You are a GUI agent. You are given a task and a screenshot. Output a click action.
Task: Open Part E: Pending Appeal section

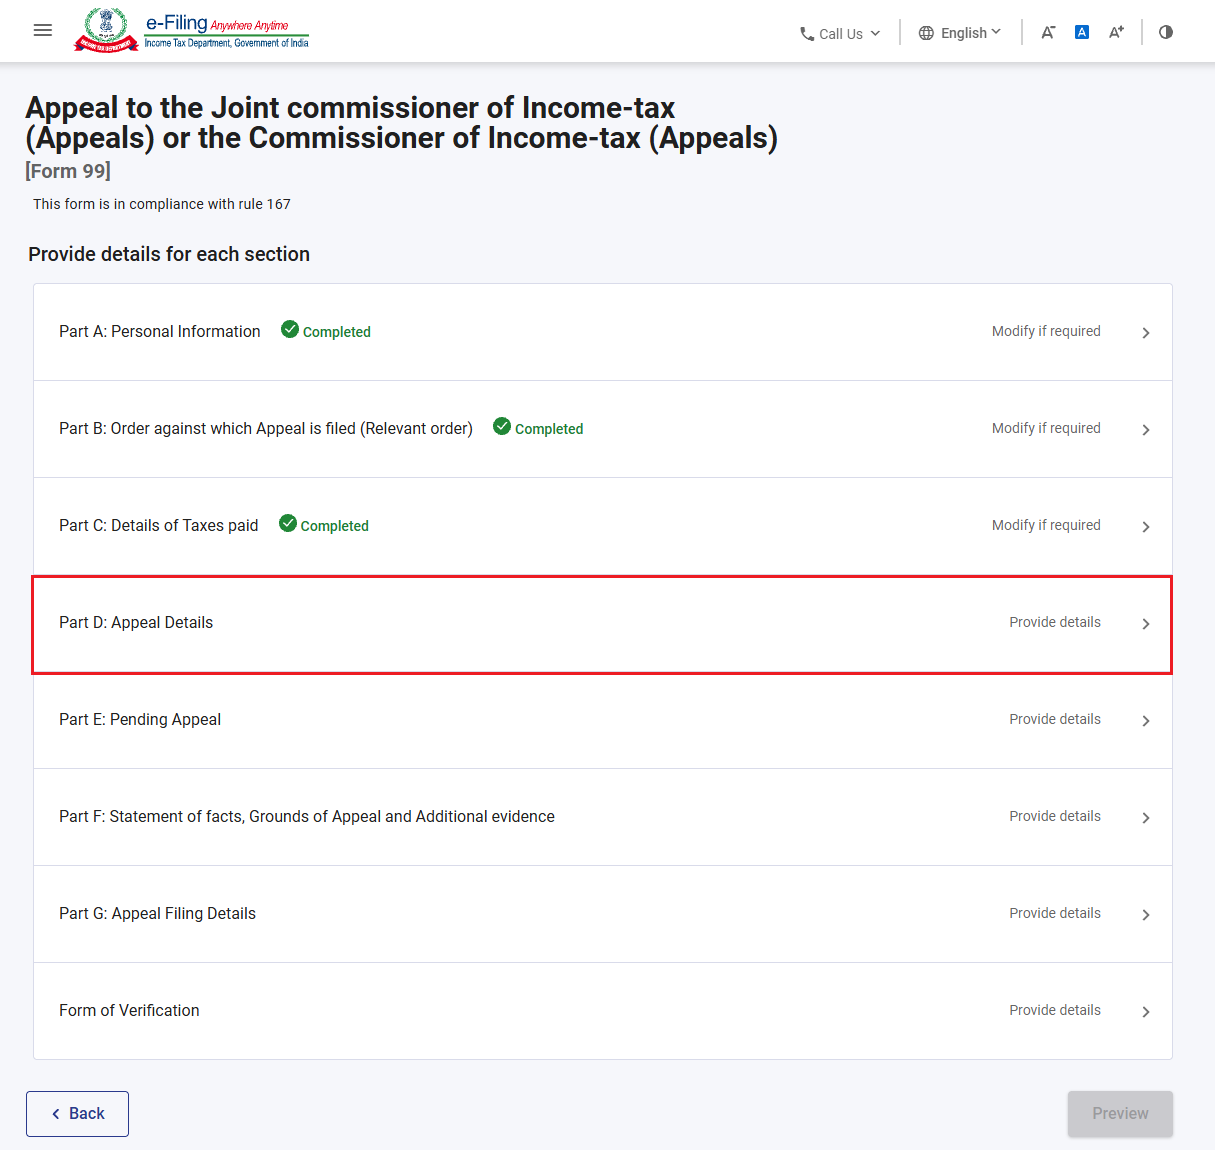603,720
